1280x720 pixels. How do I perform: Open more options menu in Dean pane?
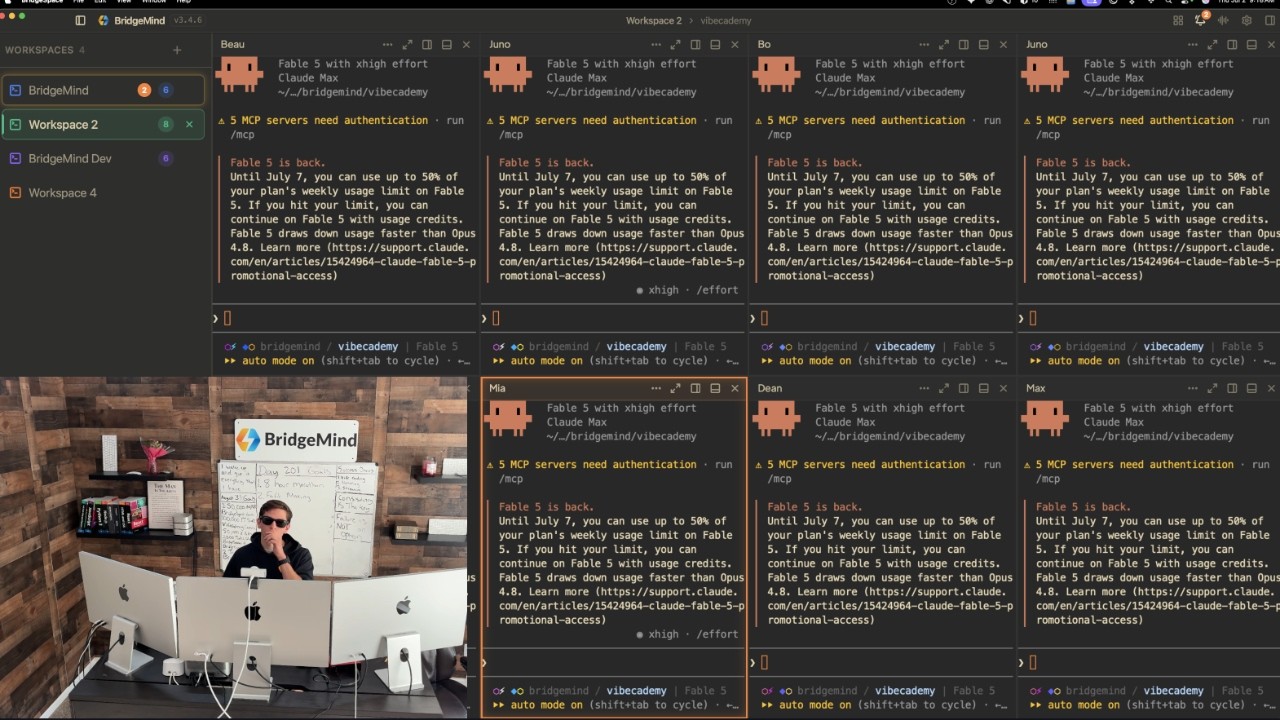(924, 388)
